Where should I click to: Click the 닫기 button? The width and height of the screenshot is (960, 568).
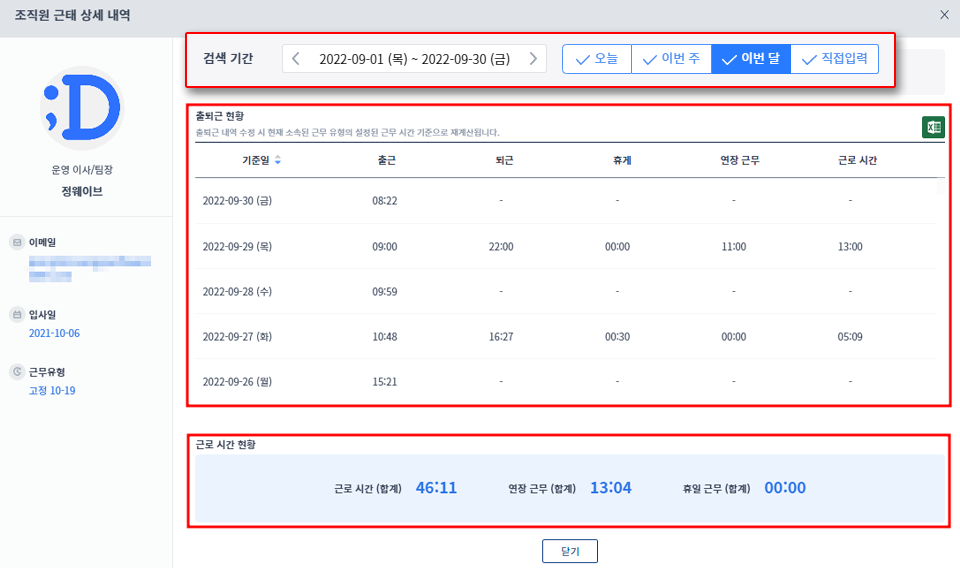569,551
